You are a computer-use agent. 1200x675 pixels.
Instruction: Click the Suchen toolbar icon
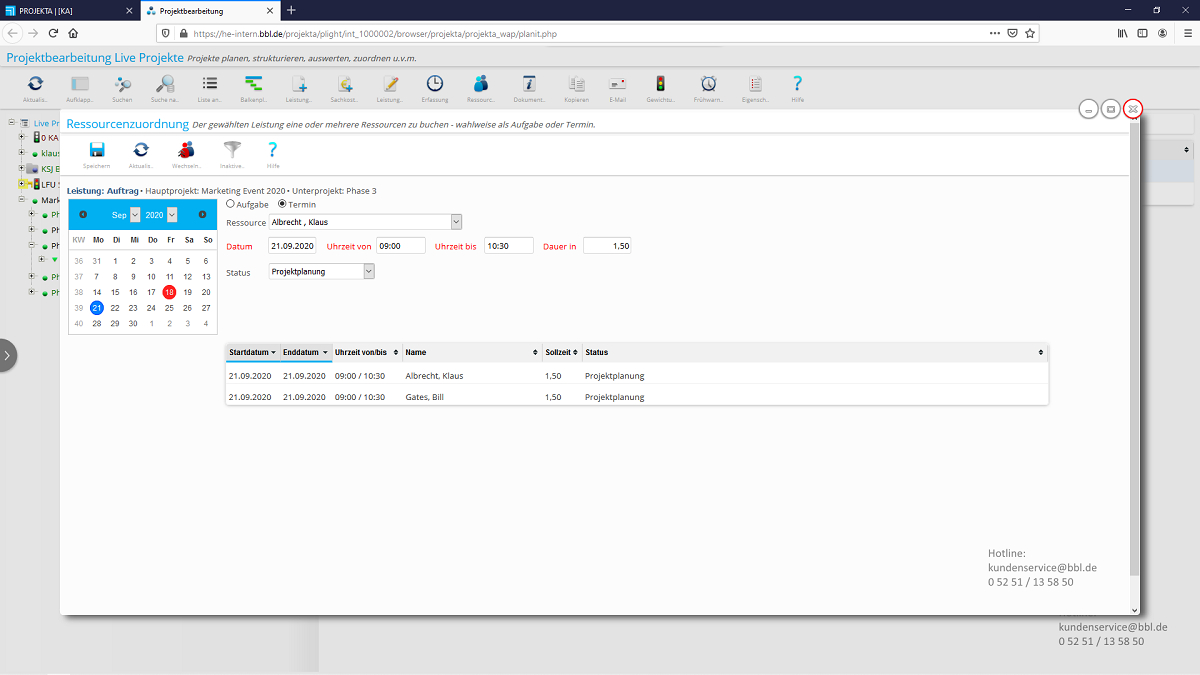123,84
